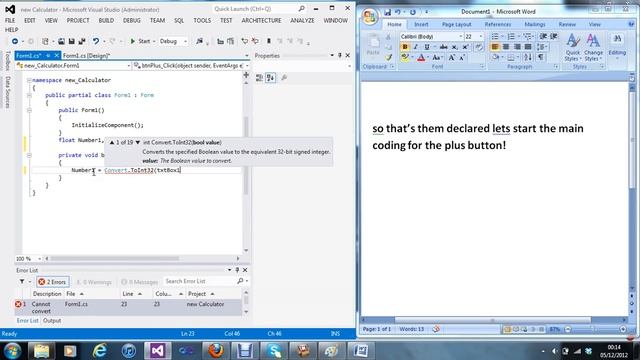Click Strikethrough in Word Font group

click(x=444, y=47)
